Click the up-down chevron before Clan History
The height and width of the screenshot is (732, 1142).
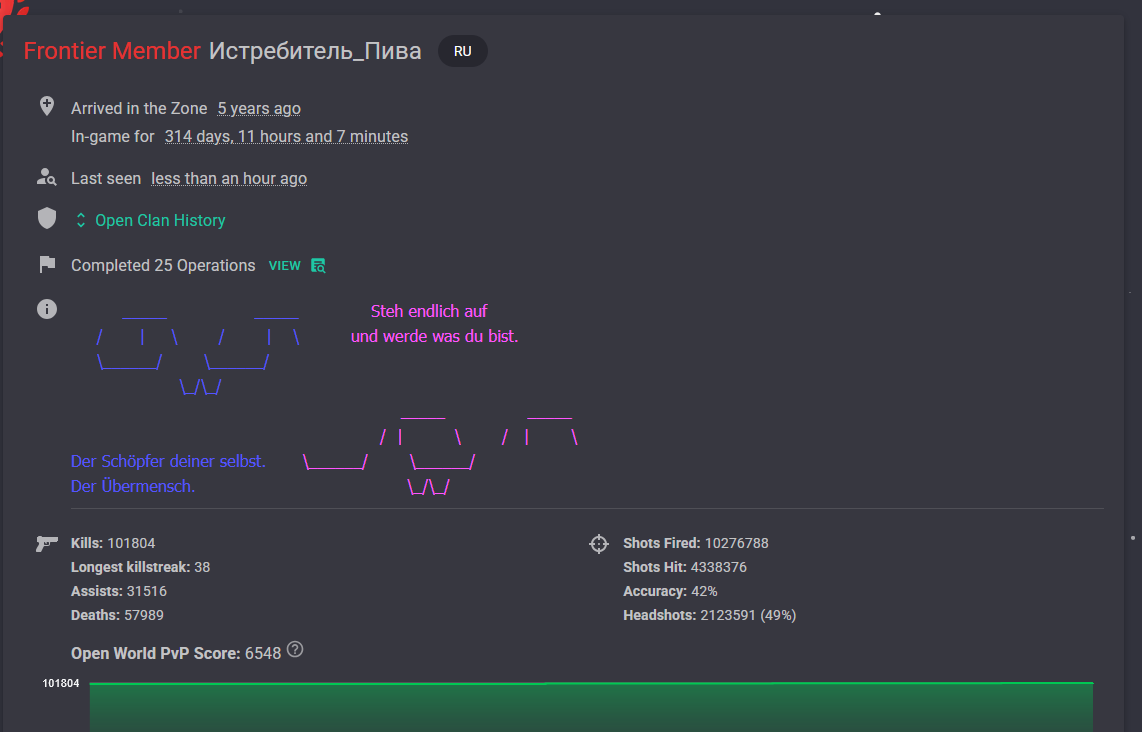[81, 220]
